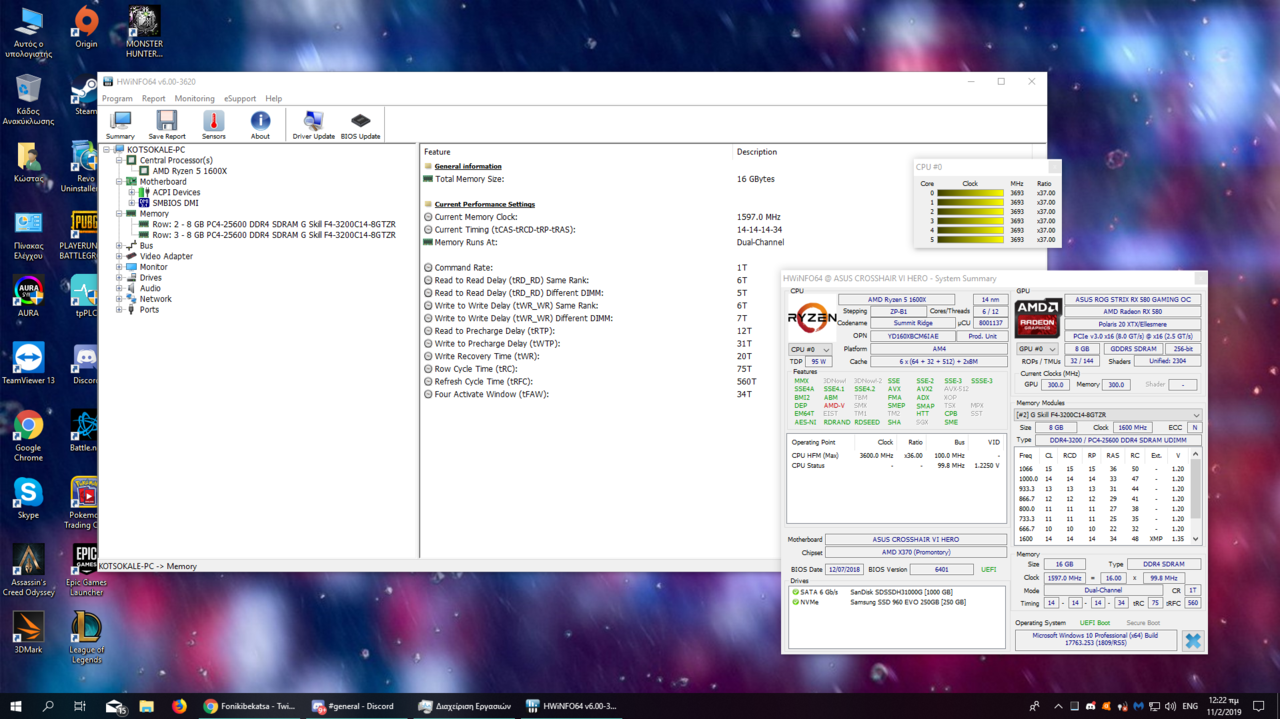Select AMD Ryzen 5 1600X in tree
Image resolution: width=1280 pixels, height=719 pixels.
189,171
